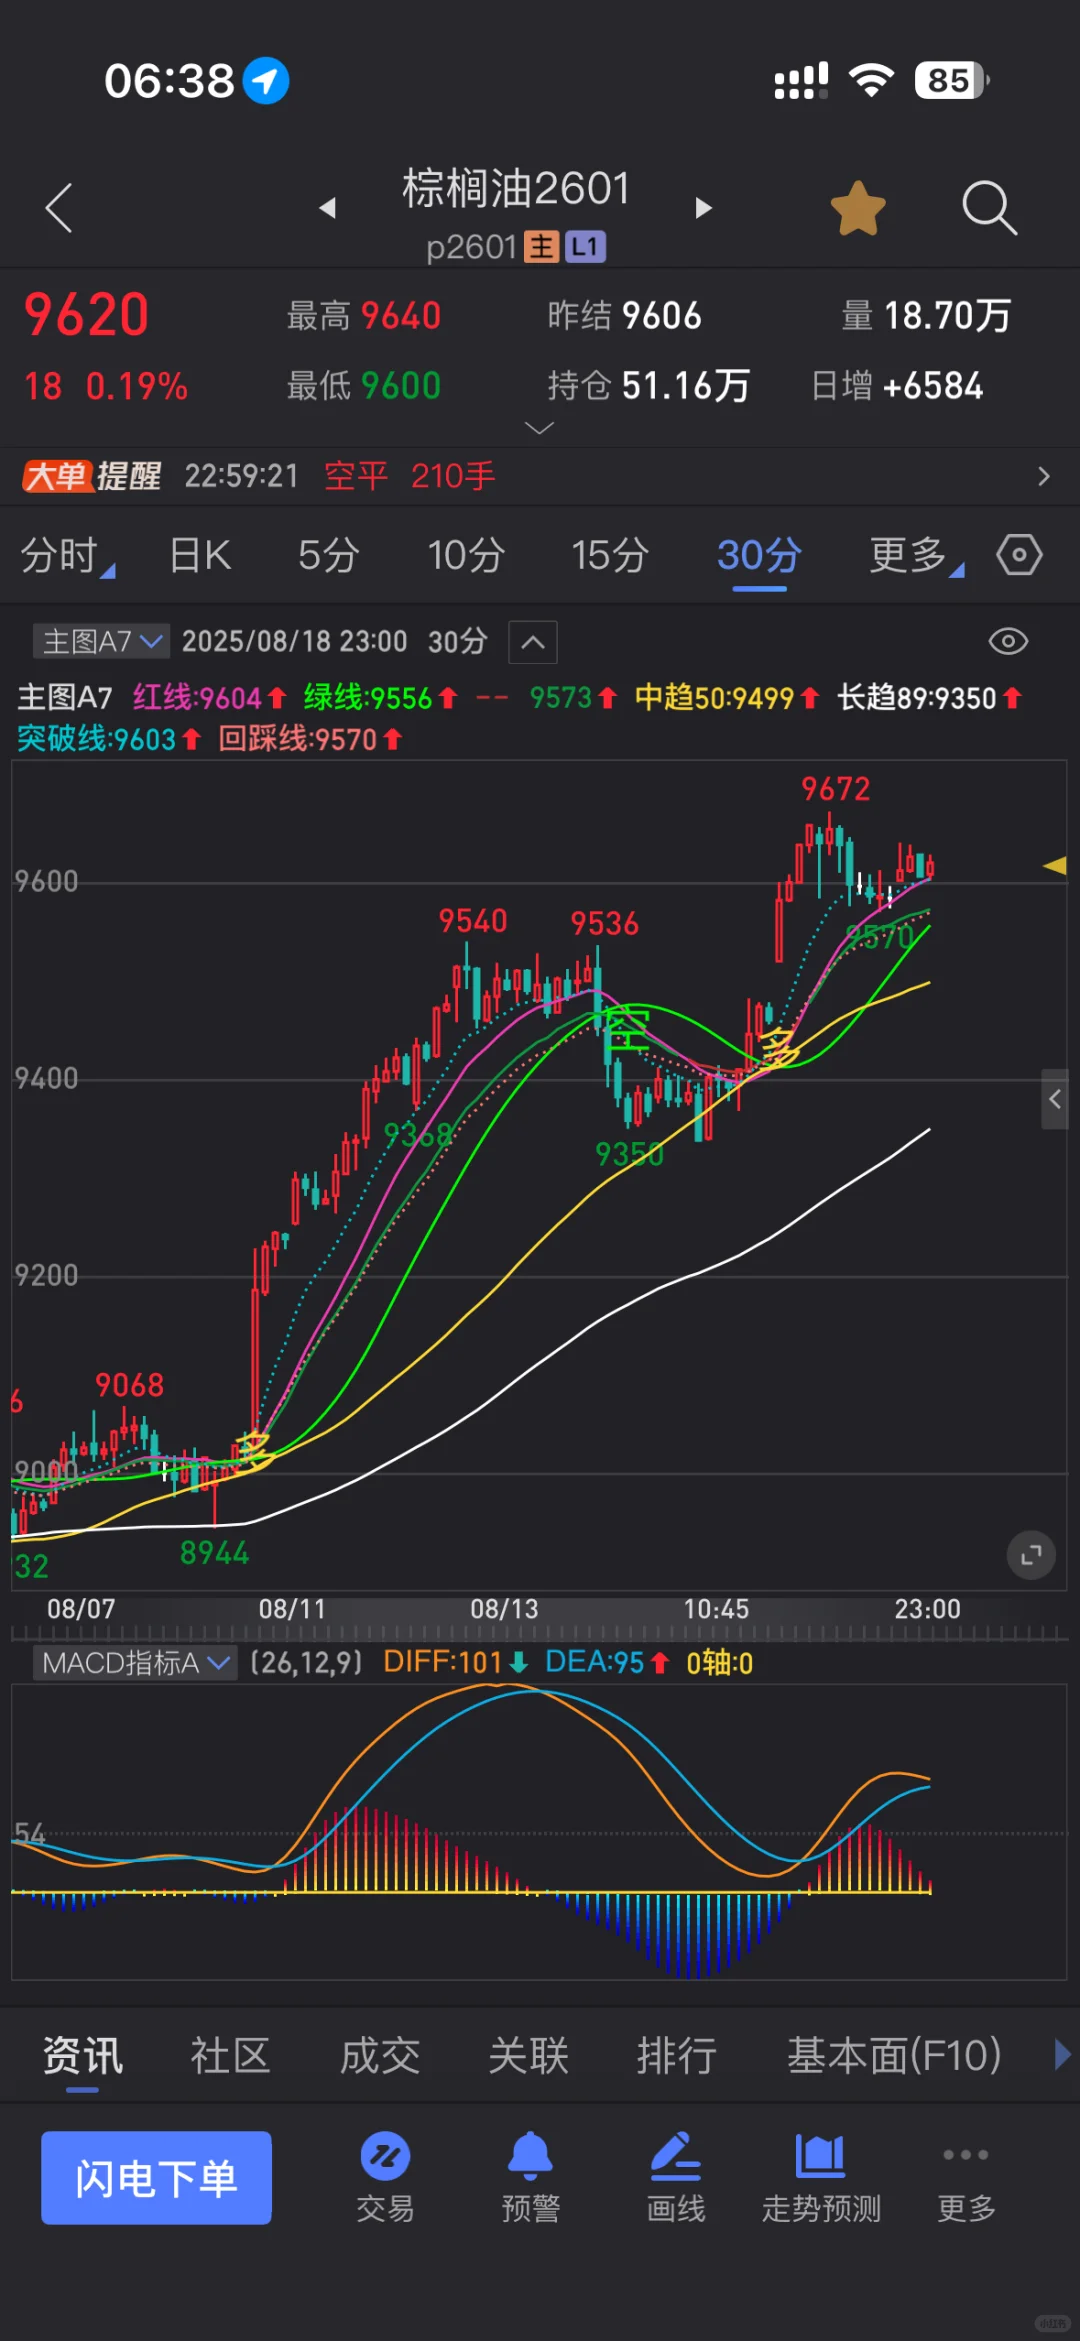Tap the 最低 9600 value
Screen dimensions: 1080x2341
pos(401,386)
